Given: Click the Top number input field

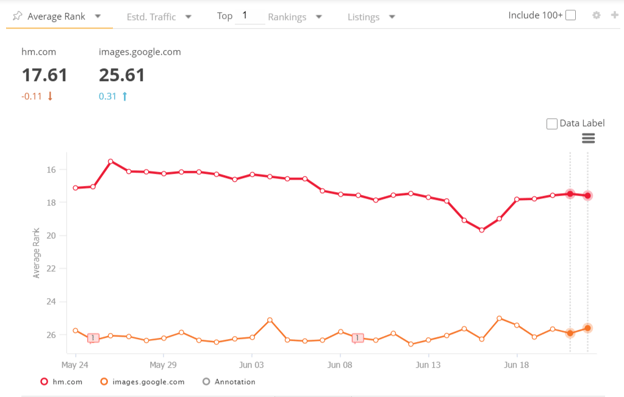Looking at the screenshot, I should (250, 16).
